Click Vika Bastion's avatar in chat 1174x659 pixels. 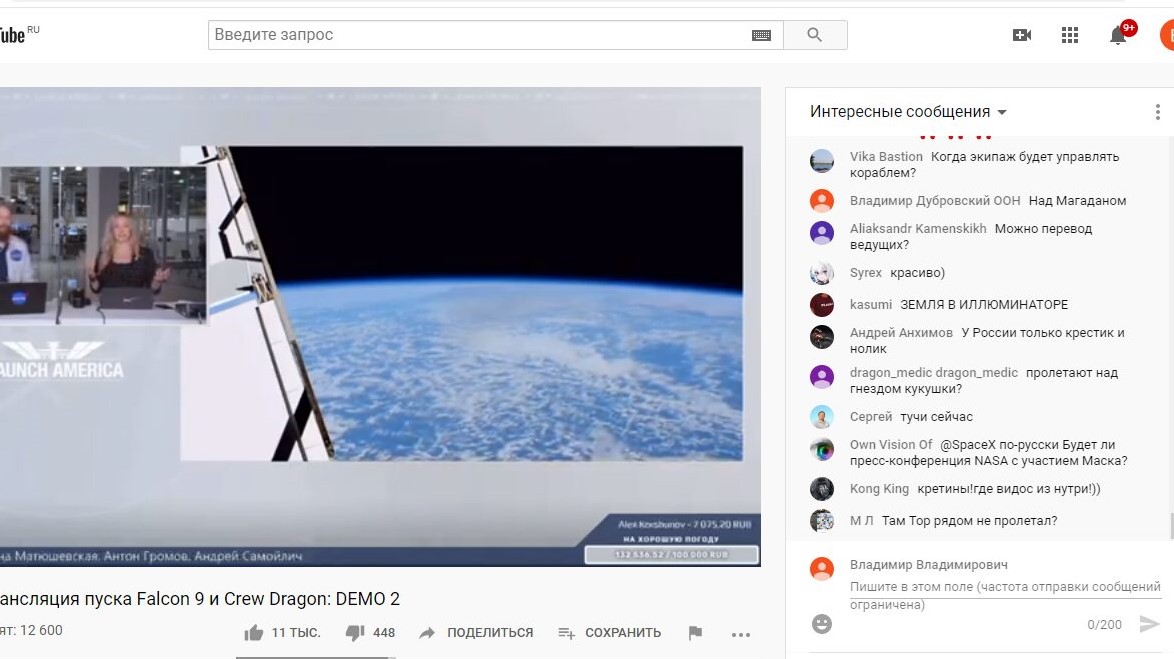point(822,161)
